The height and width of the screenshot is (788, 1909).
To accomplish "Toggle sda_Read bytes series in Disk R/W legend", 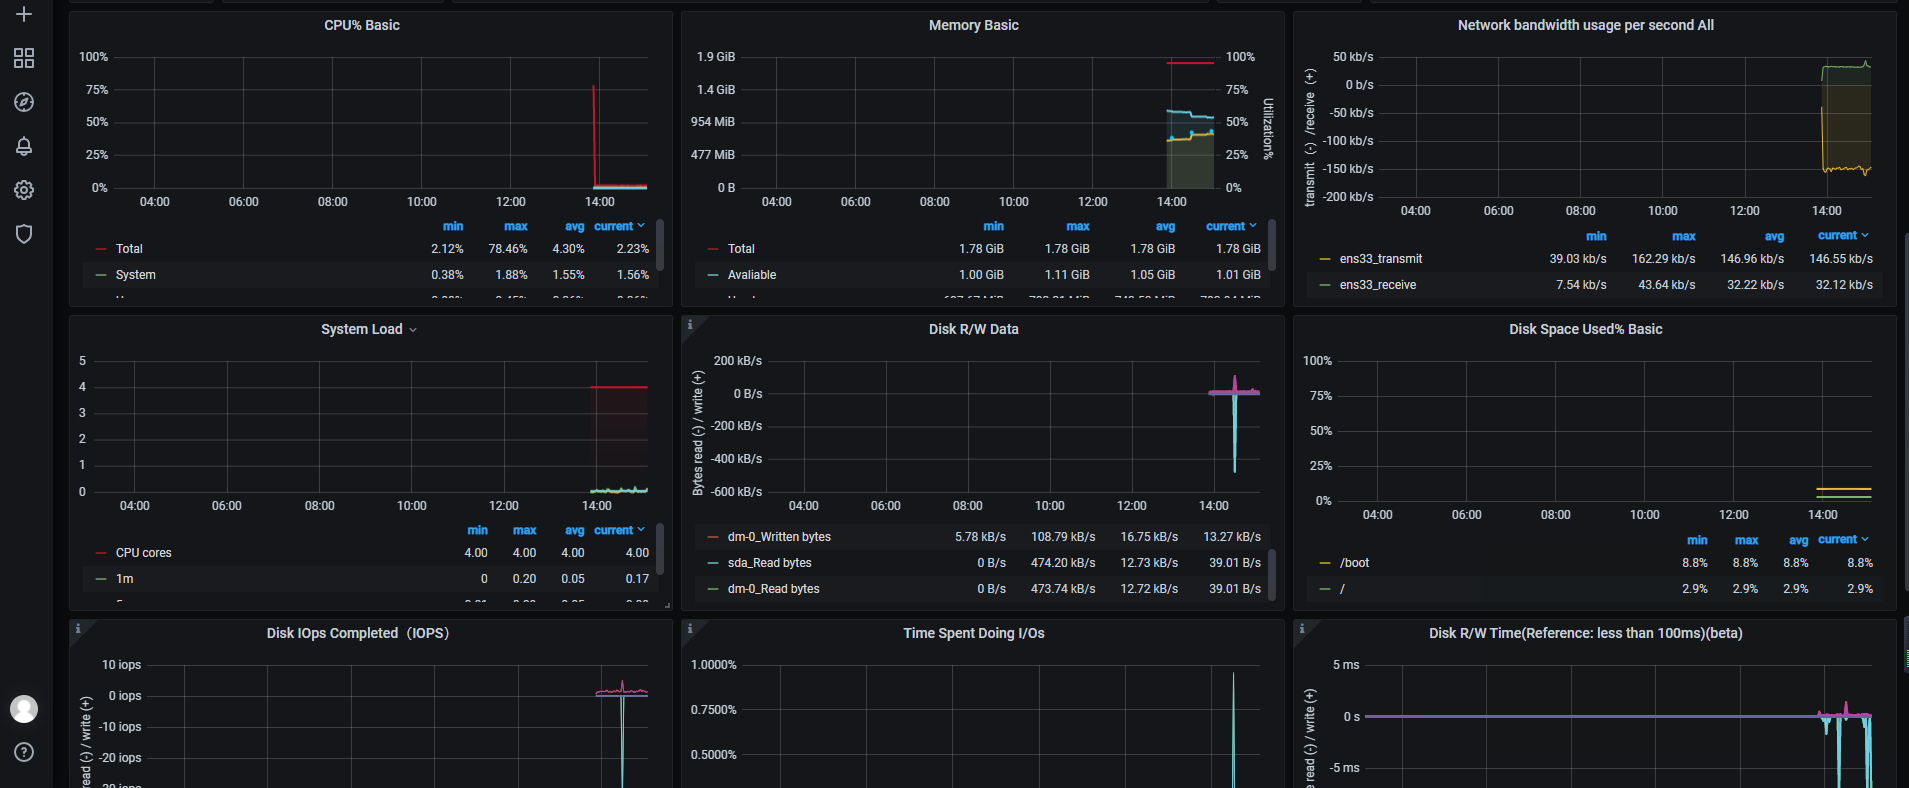I will [769, 563].
